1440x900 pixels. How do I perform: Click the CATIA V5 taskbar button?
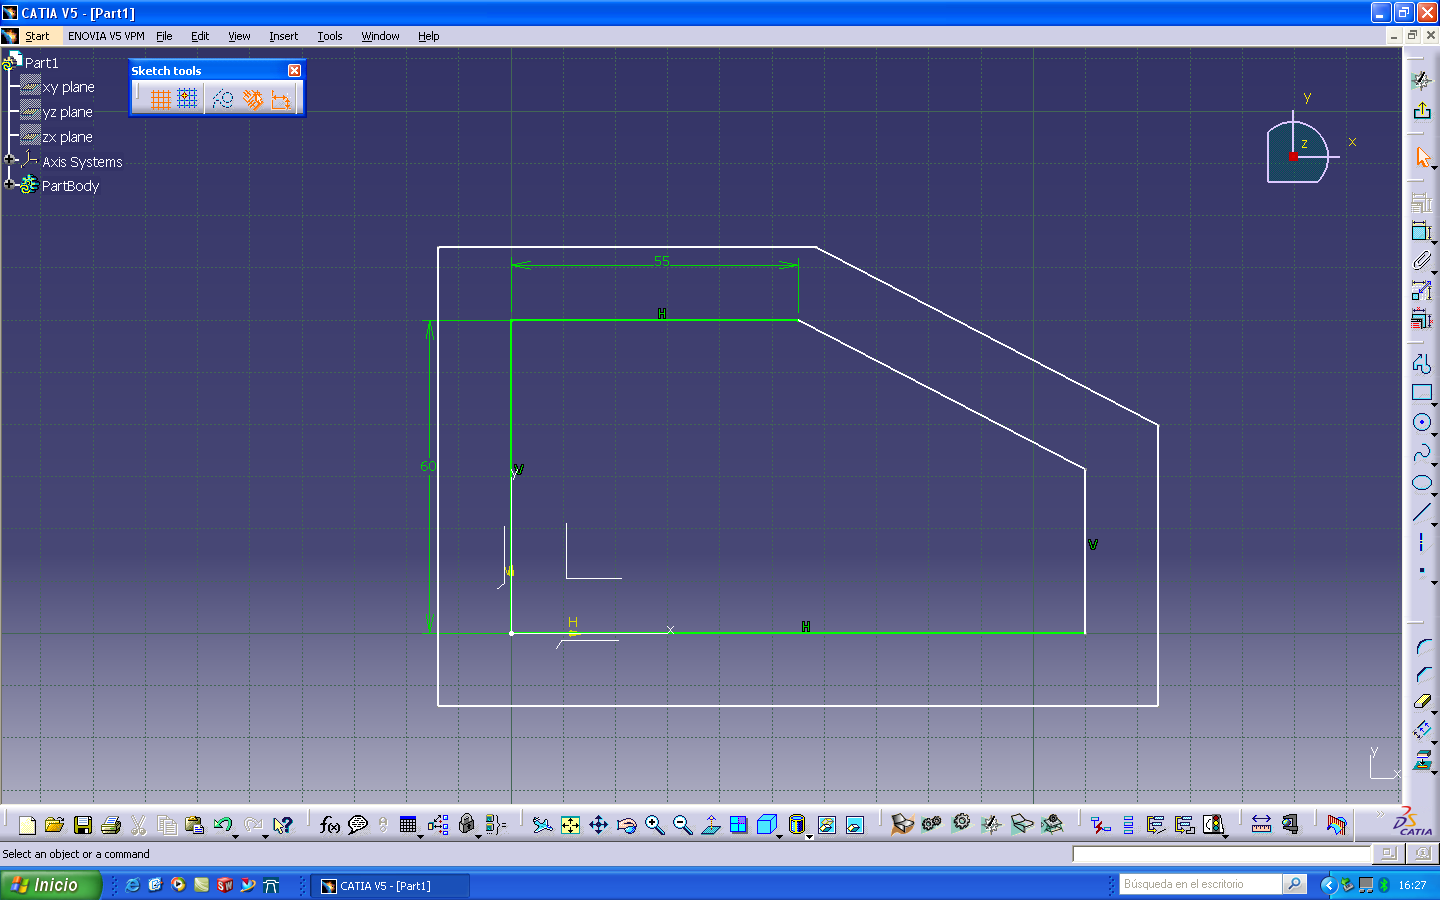[390, 886]
